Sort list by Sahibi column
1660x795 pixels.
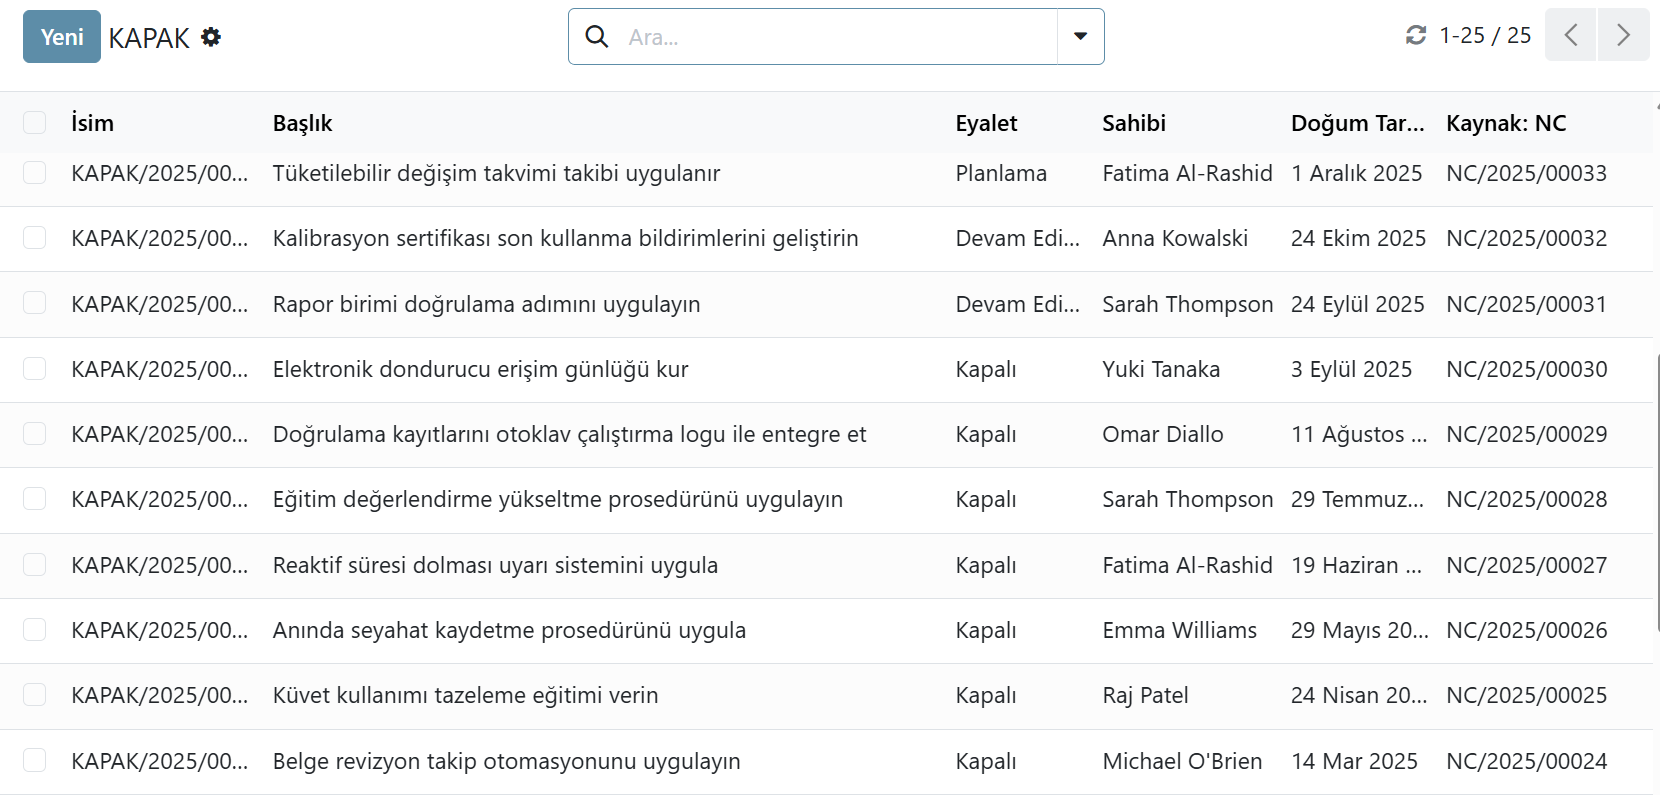1134,123
